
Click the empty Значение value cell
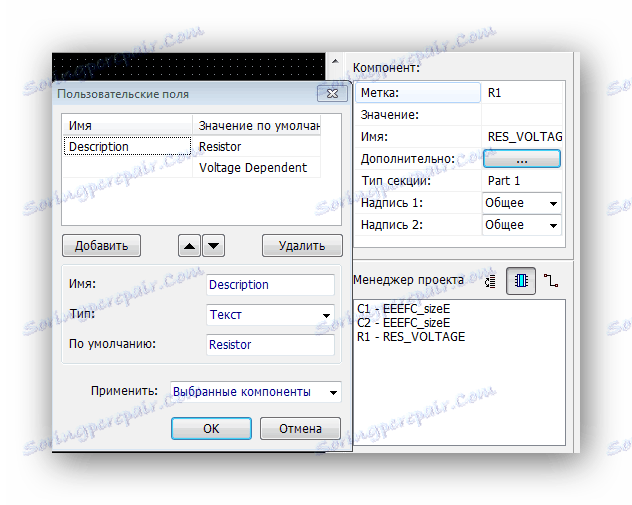(x=522, y=115)
